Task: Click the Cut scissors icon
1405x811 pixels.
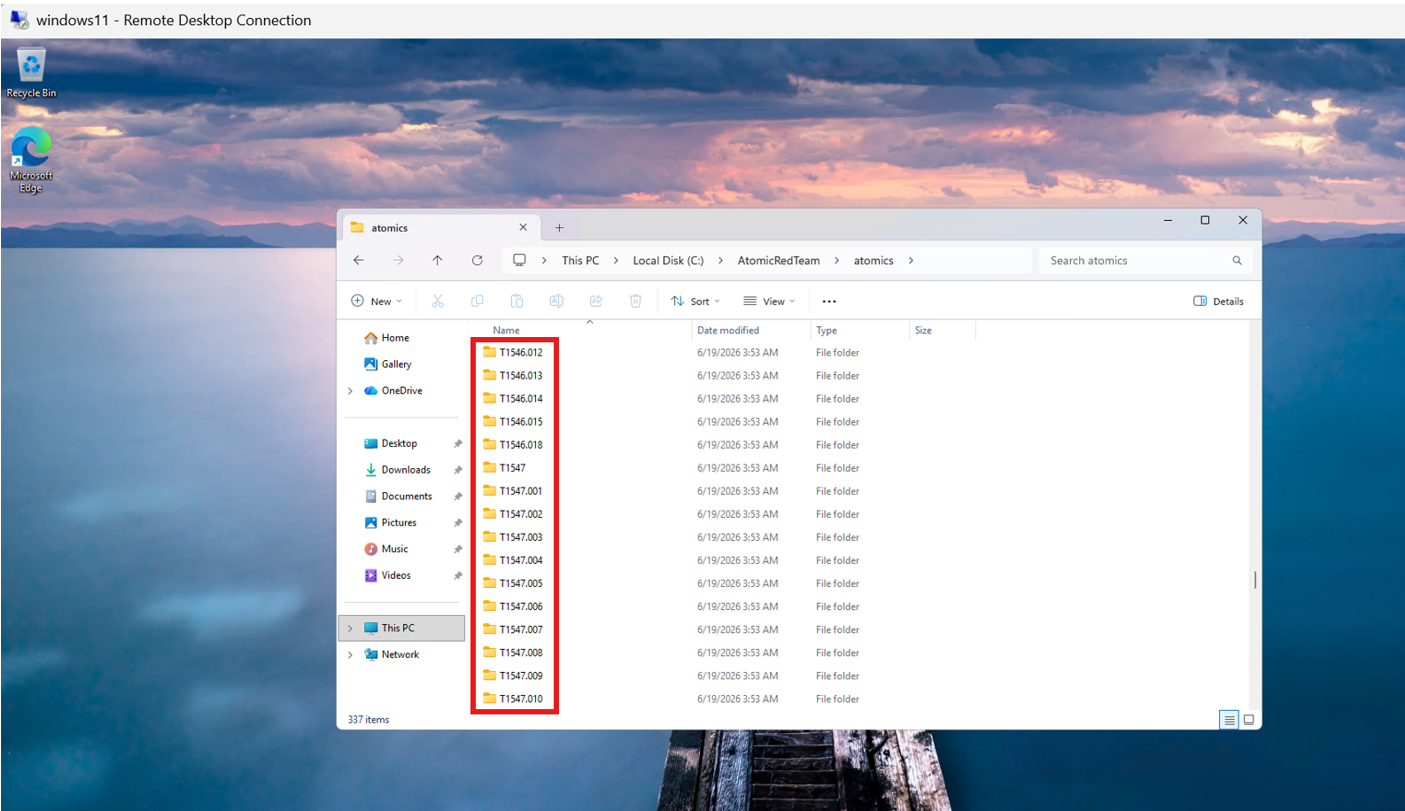Action: [x=437, y=301]
